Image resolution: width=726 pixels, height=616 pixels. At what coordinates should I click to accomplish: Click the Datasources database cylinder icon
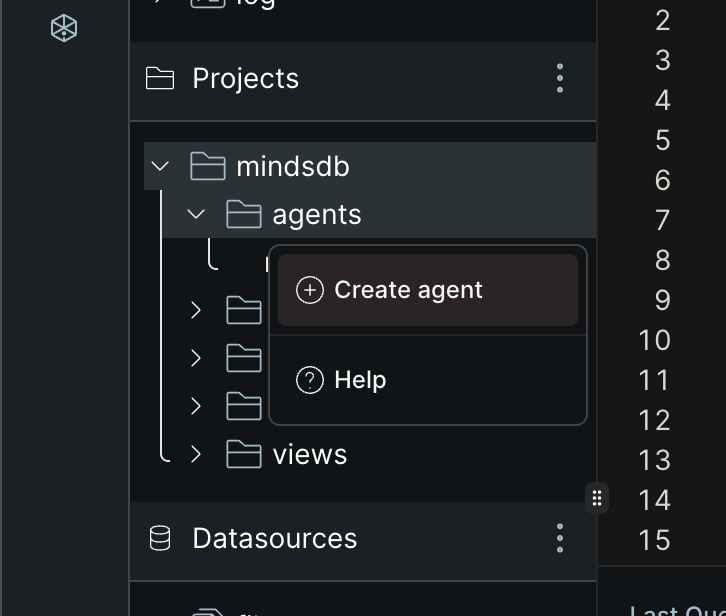coord(160,538)
